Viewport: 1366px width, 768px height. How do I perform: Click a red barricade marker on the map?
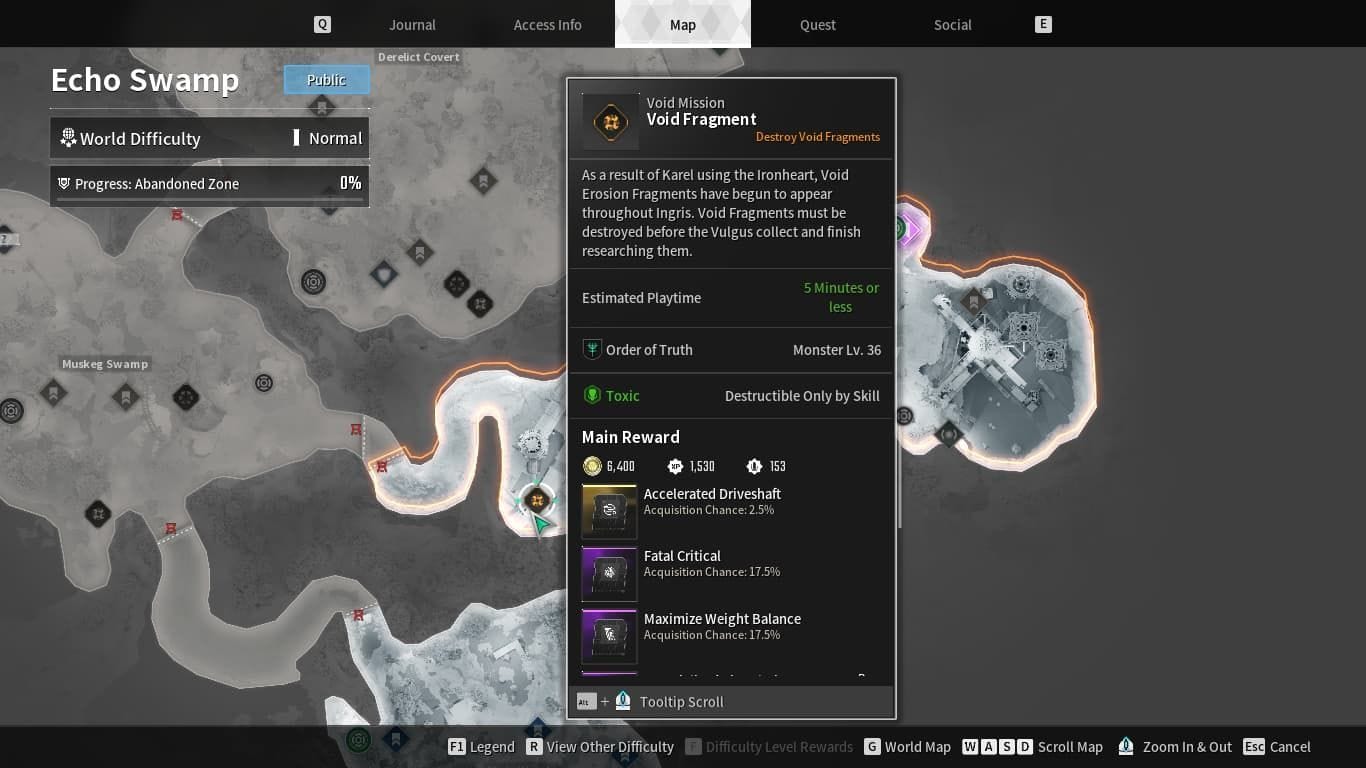click(355, 430)
